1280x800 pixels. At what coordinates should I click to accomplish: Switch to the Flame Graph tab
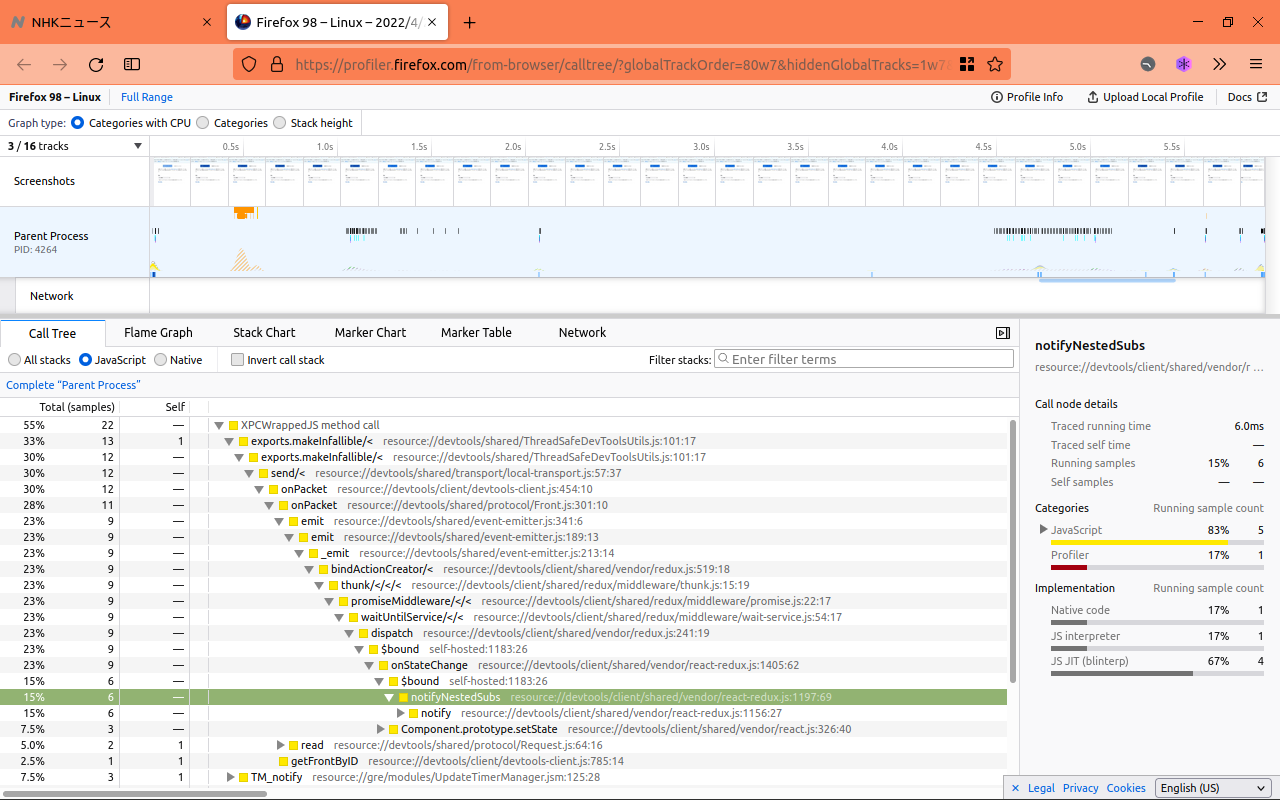point(158,333)
